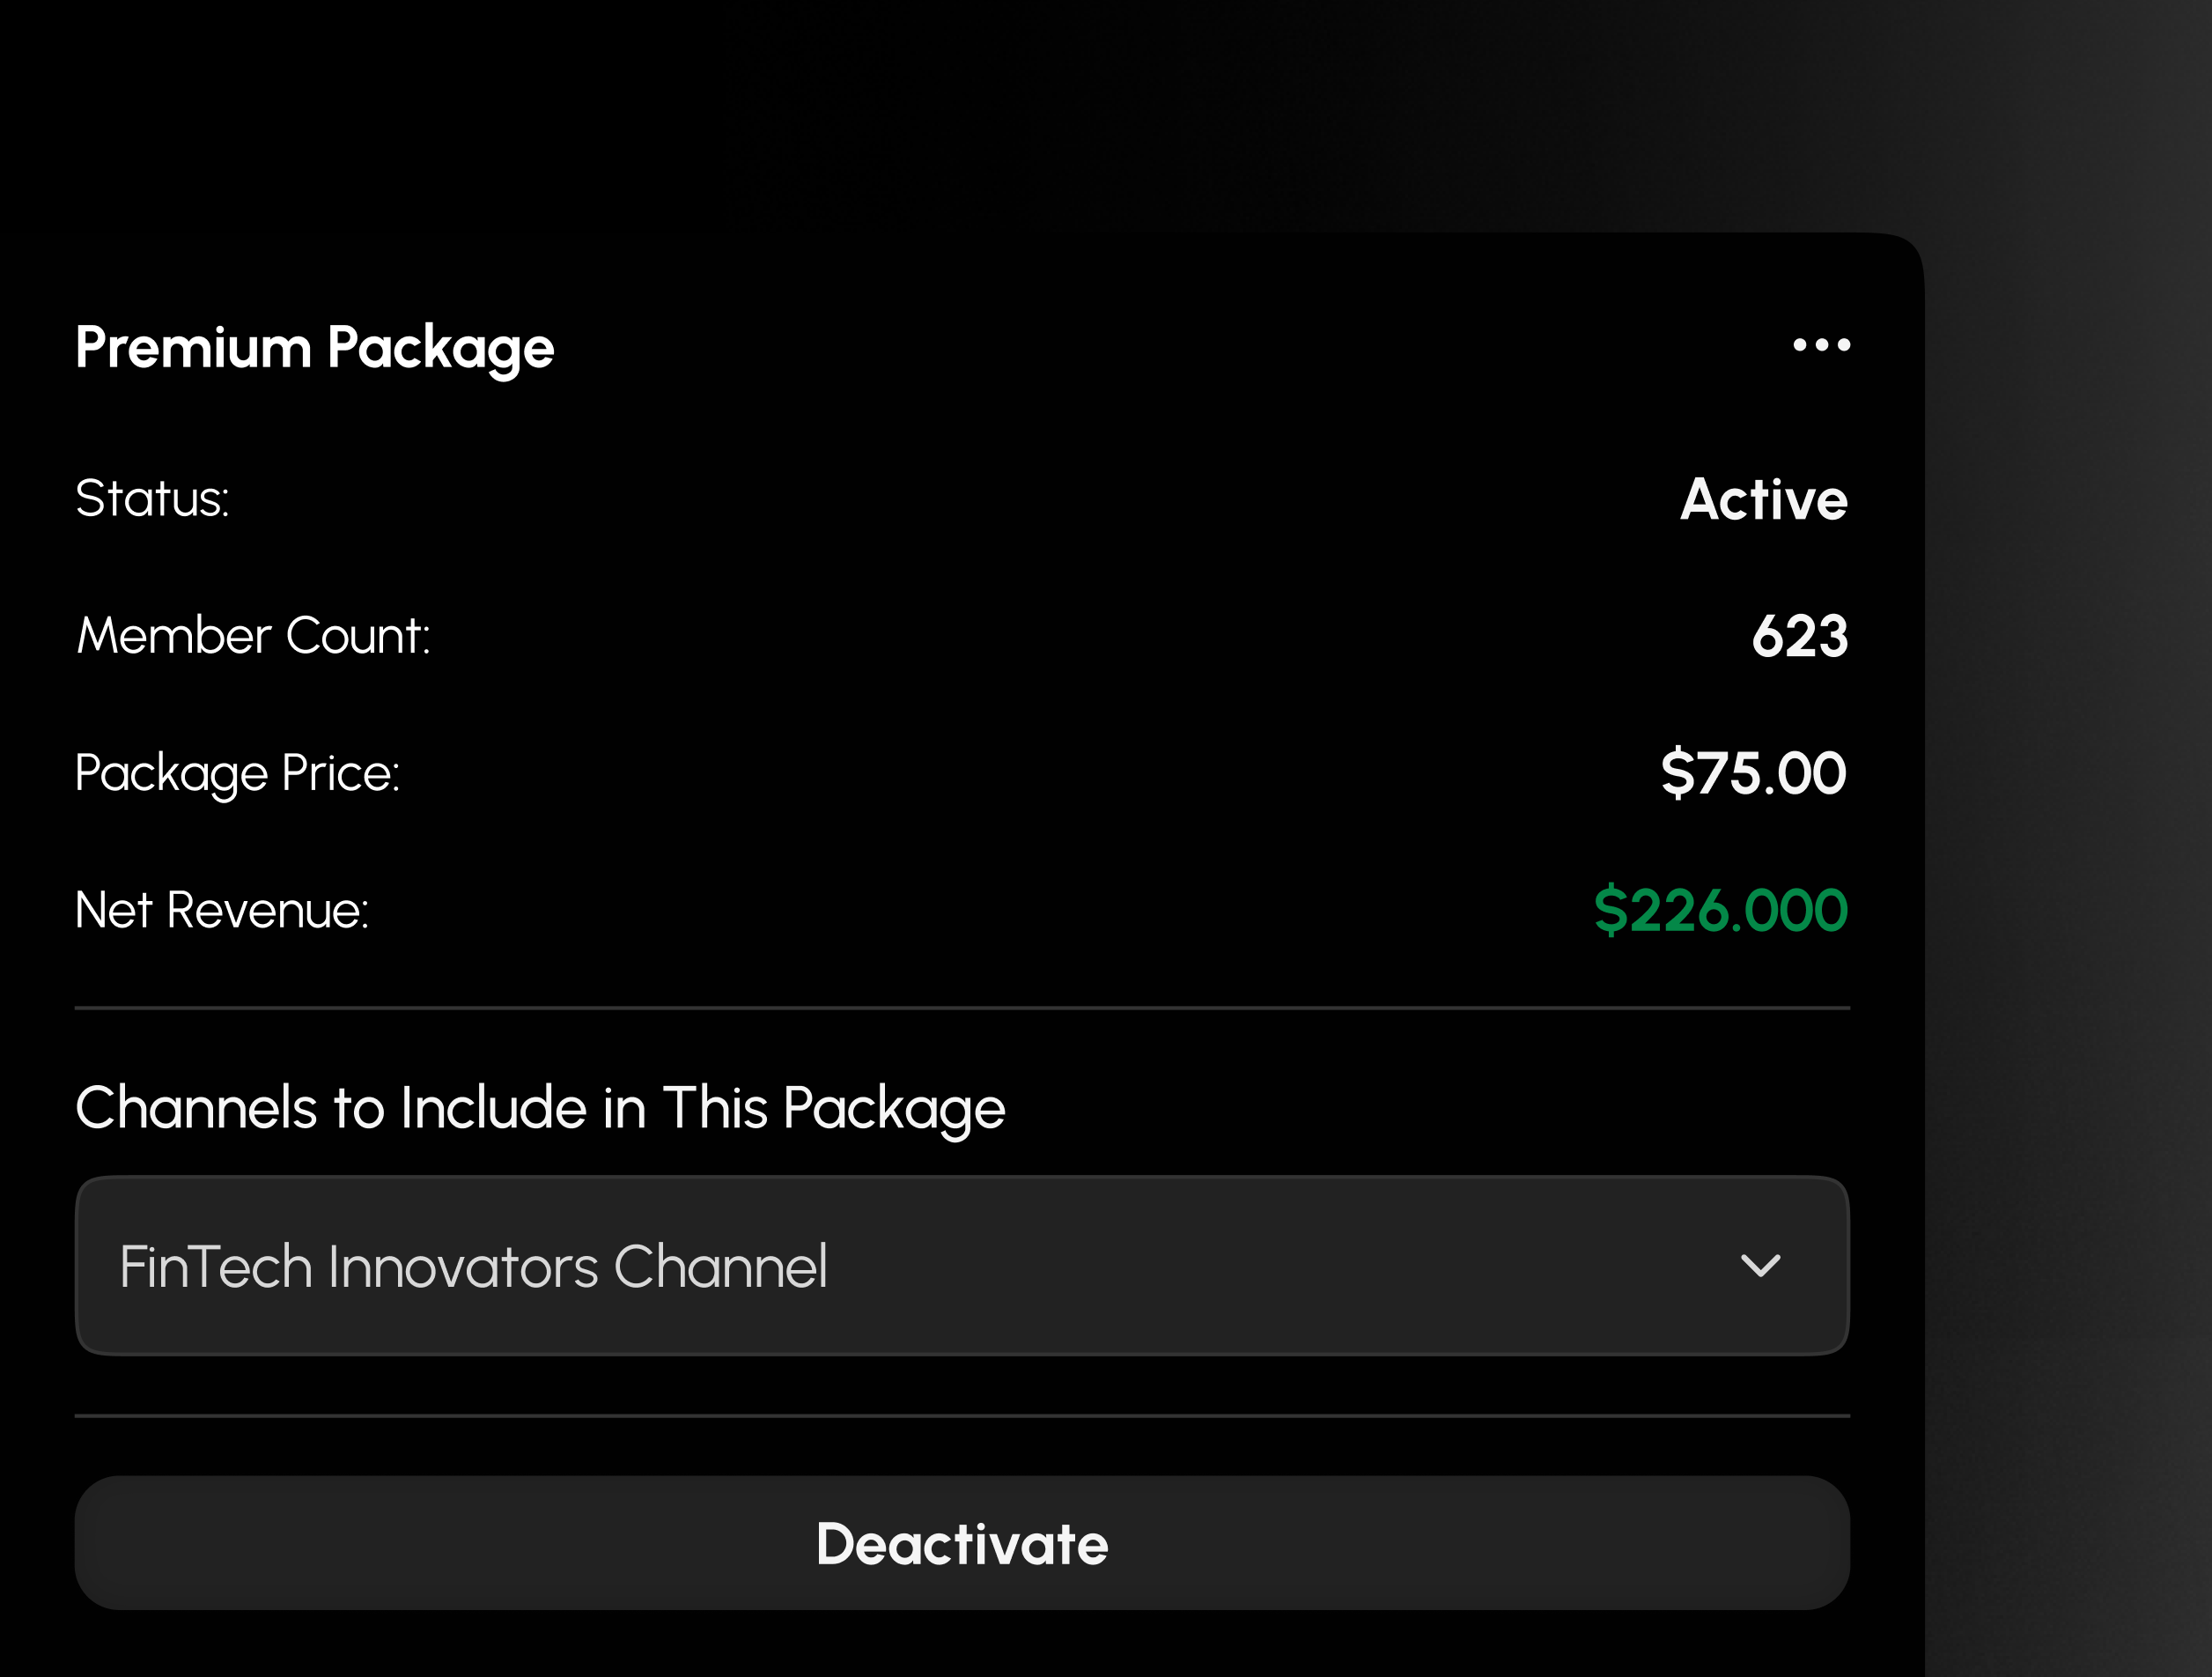Viewport: 2212px width, 1677px height.
Task: Click the divider line below Net Revenue
Action: [x=960, y=1008]
